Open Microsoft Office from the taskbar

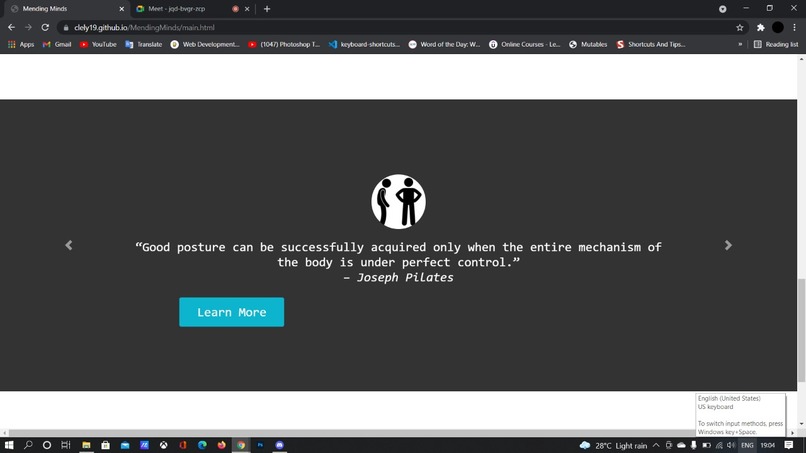[183, 445]
